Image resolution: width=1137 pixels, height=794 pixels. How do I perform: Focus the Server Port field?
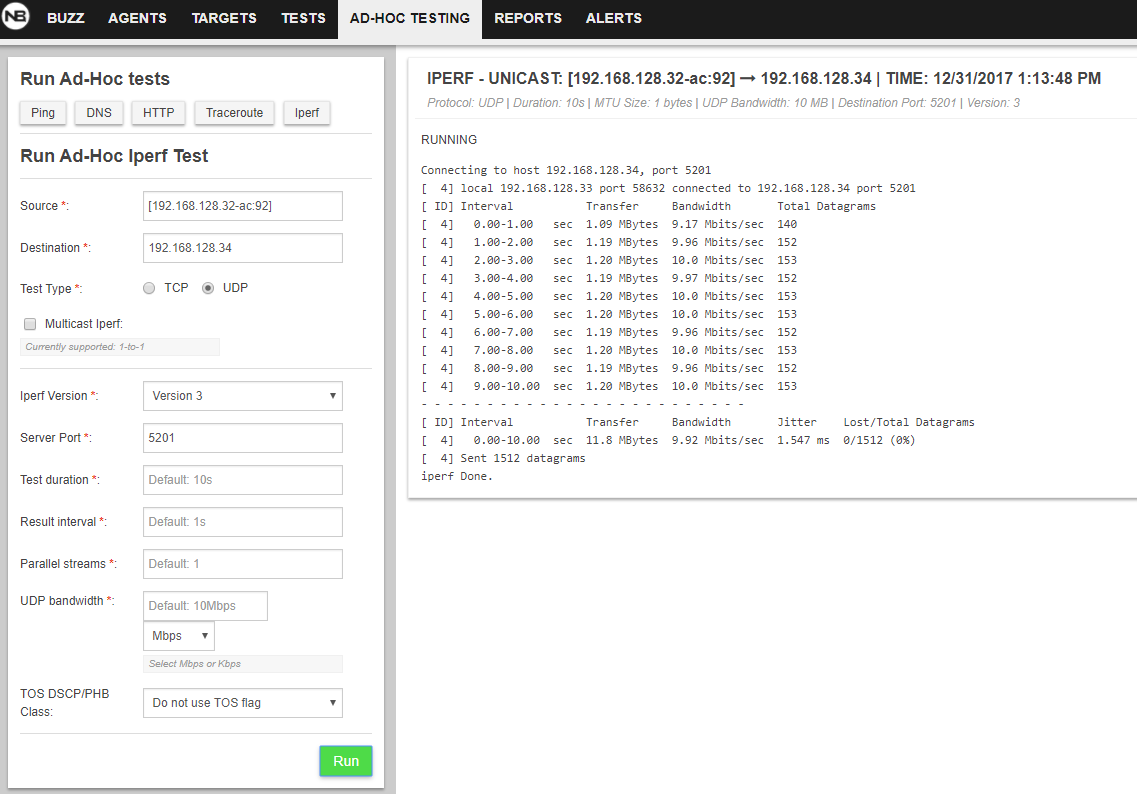pyautogui.click(x=243, y=438)
